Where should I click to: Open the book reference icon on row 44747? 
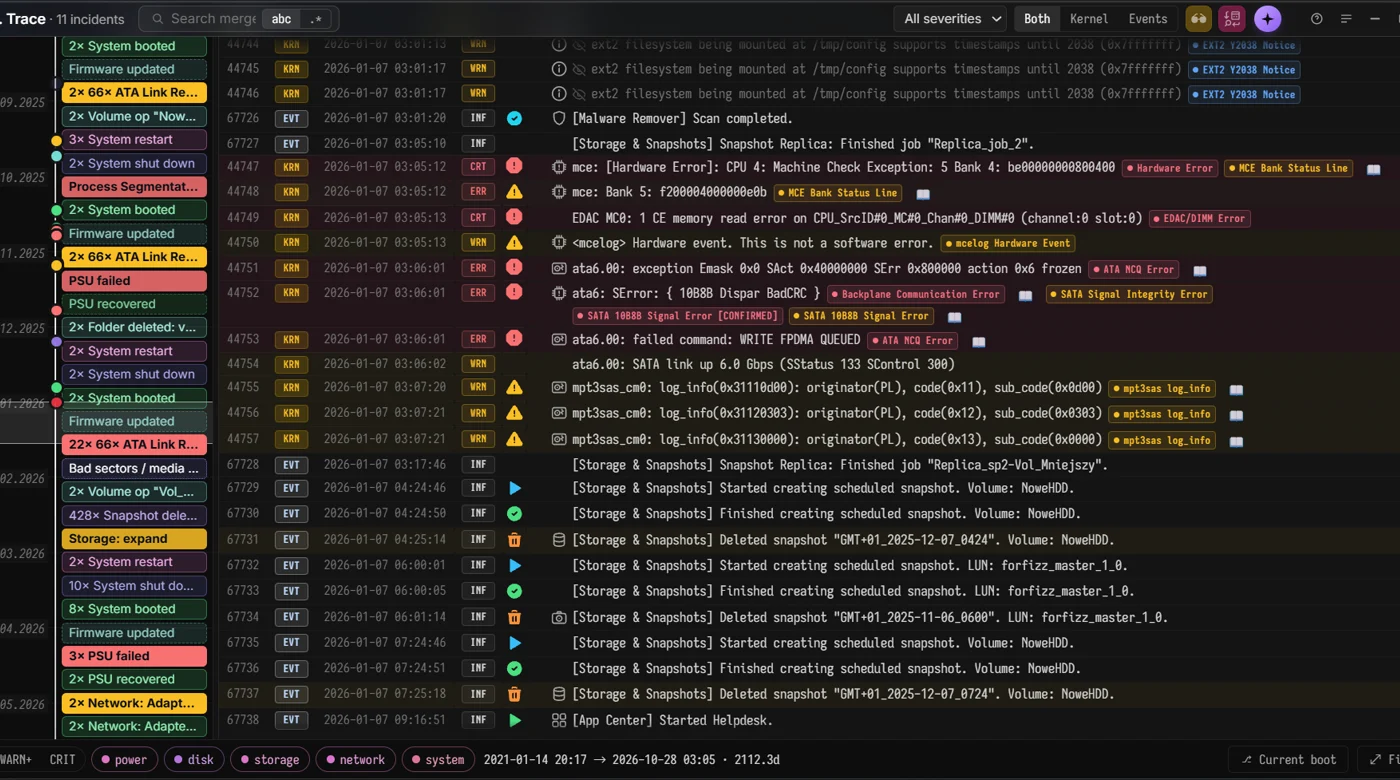pyautogui.click(x=1374, y=169)
